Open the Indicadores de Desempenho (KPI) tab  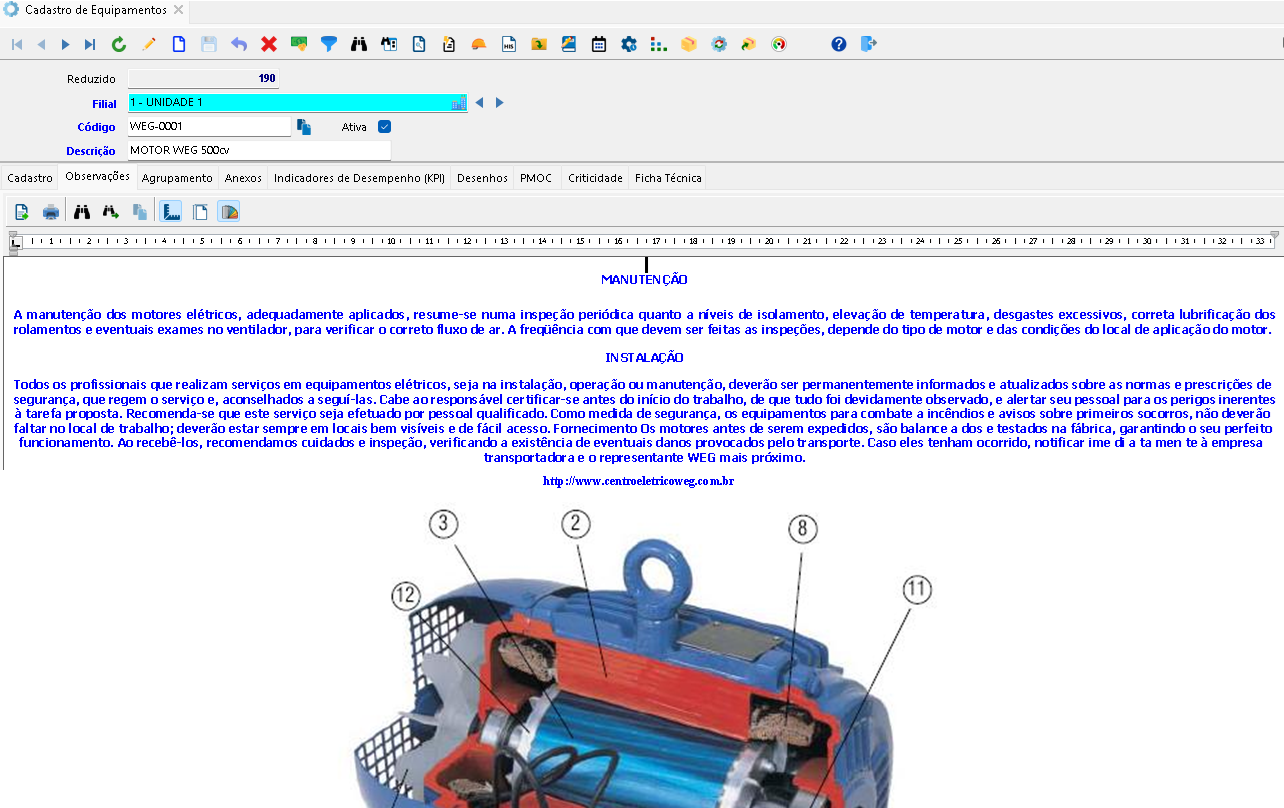click(359, 178)
